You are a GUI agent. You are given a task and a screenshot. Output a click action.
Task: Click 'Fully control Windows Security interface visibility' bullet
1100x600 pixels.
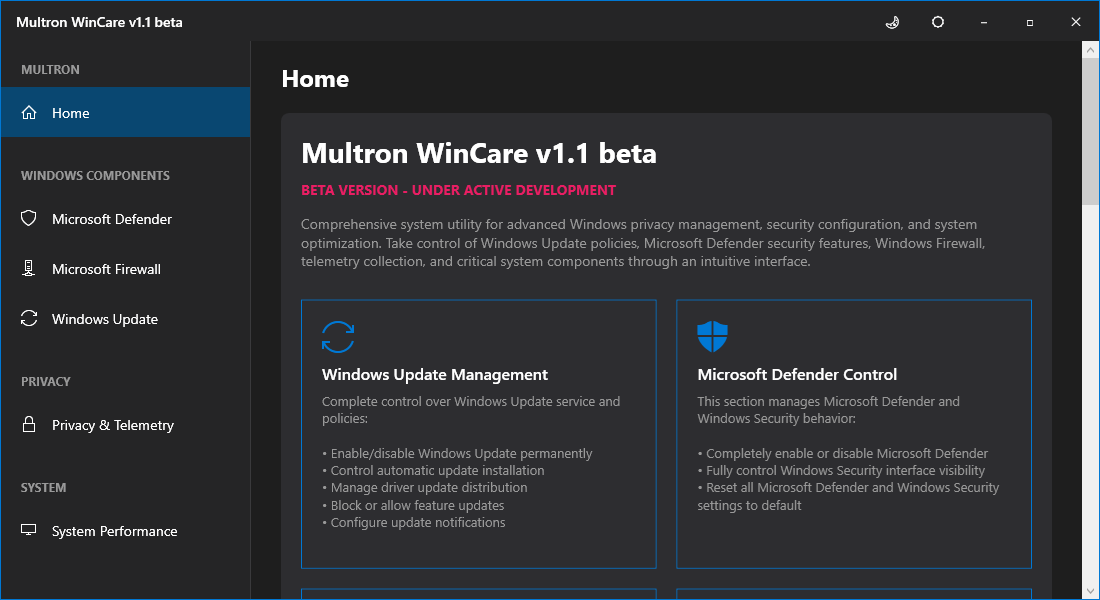click(841, 470)
